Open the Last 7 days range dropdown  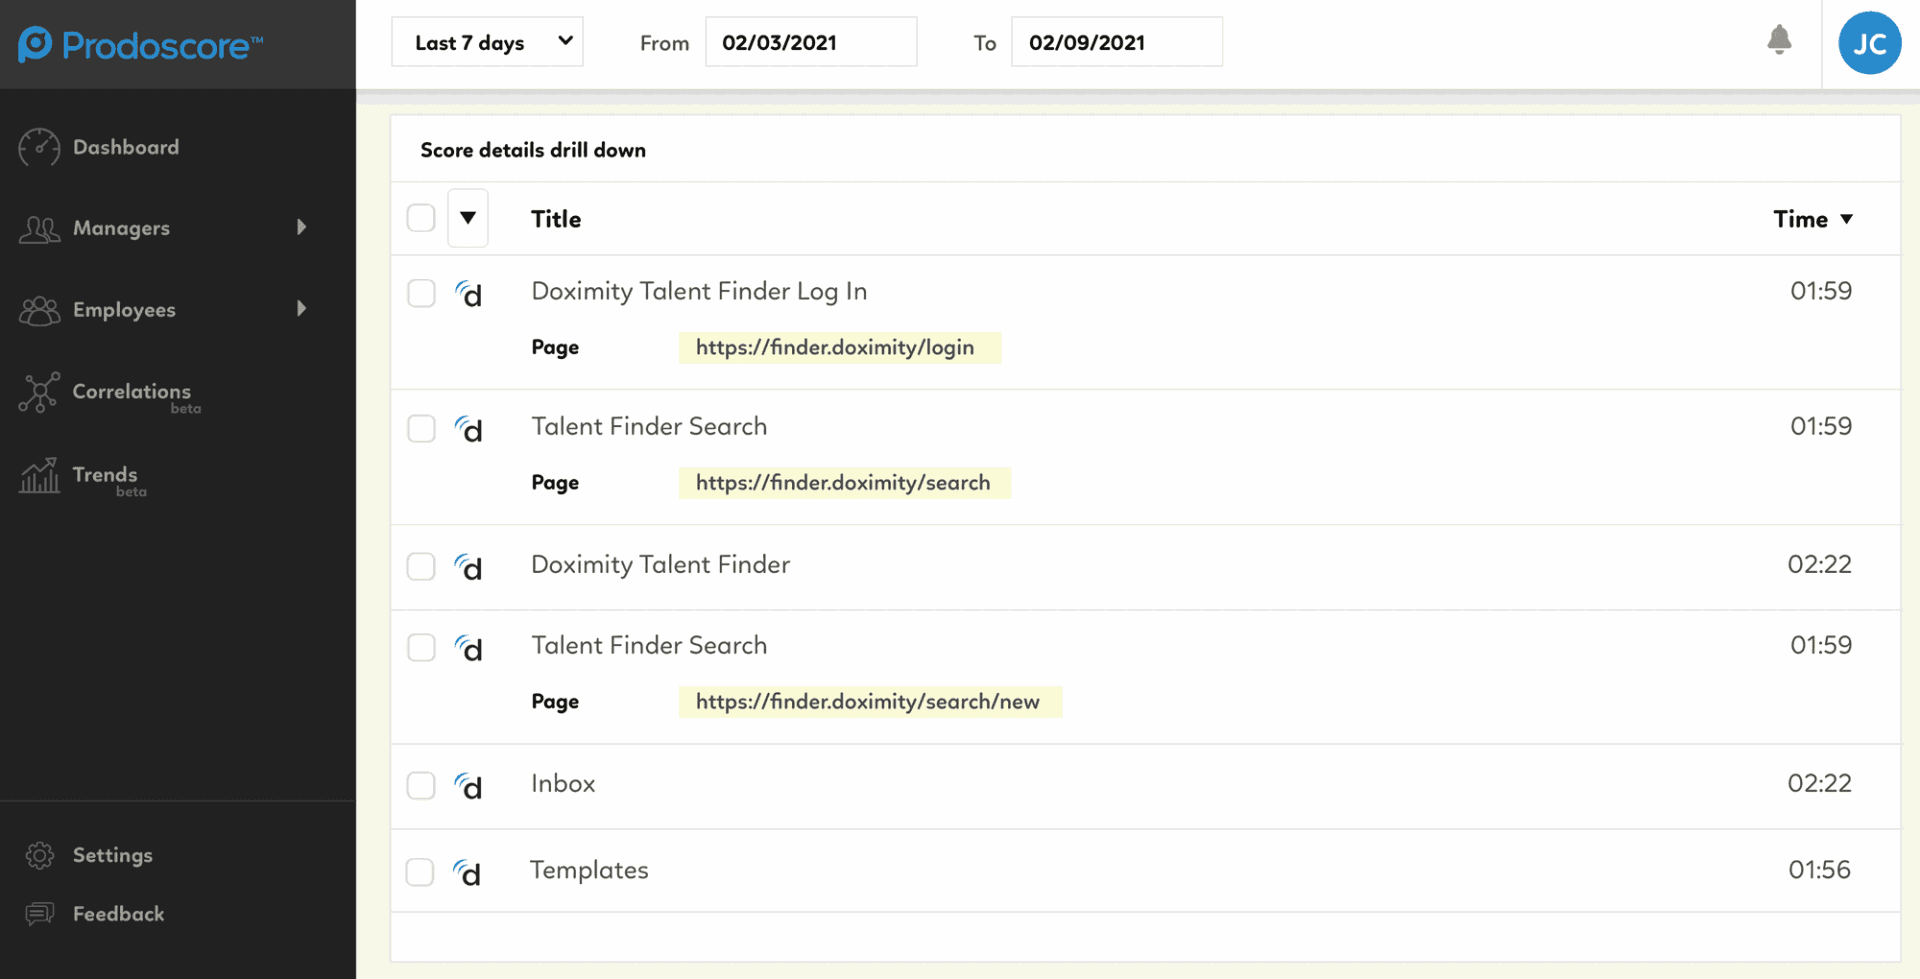pos(487,42)
